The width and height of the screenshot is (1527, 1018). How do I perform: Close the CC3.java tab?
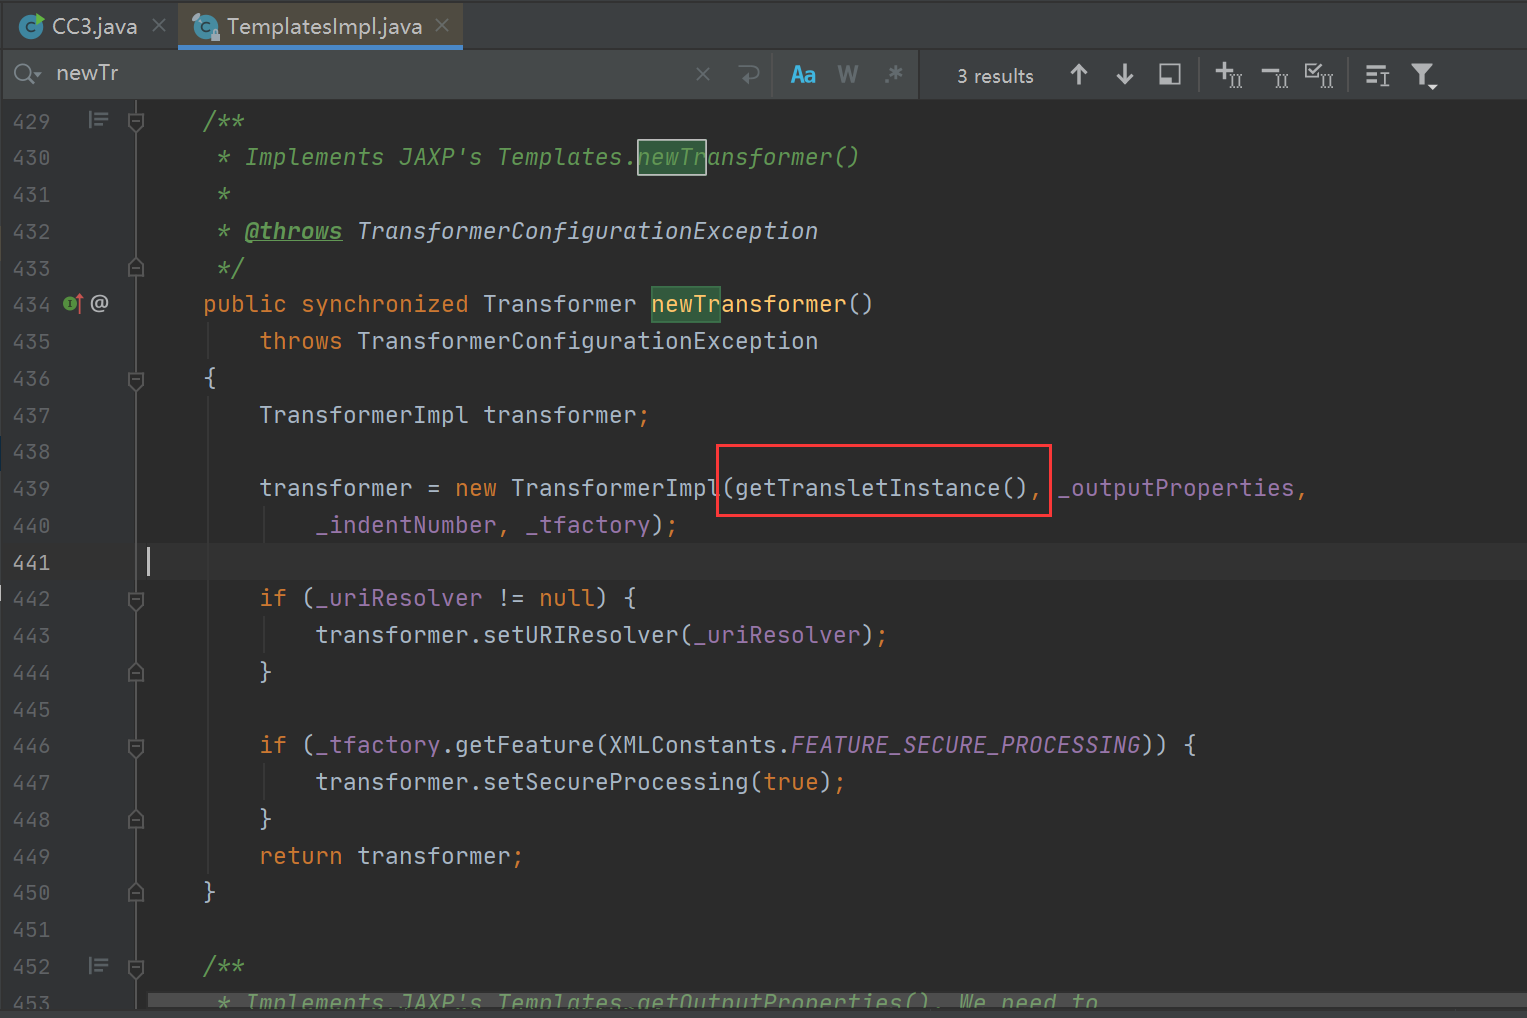tap(159, 26)
